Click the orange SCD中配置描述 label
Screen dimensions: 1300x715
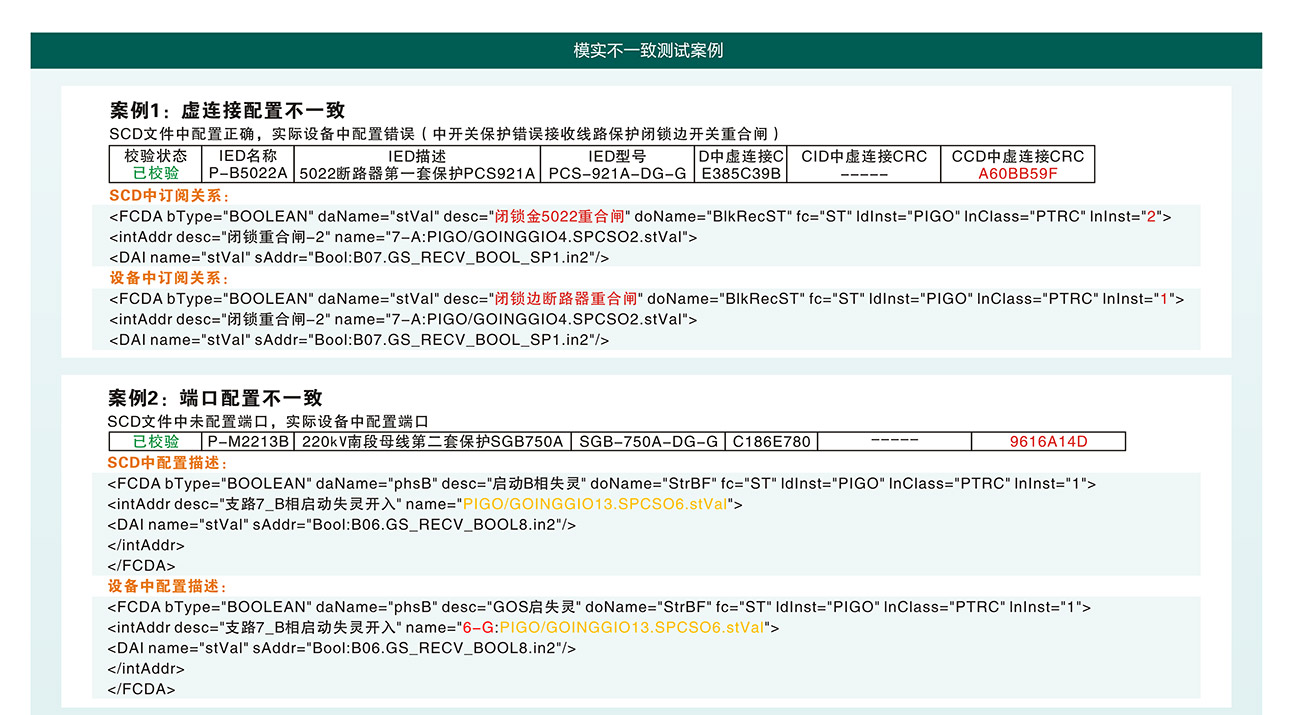168,463
